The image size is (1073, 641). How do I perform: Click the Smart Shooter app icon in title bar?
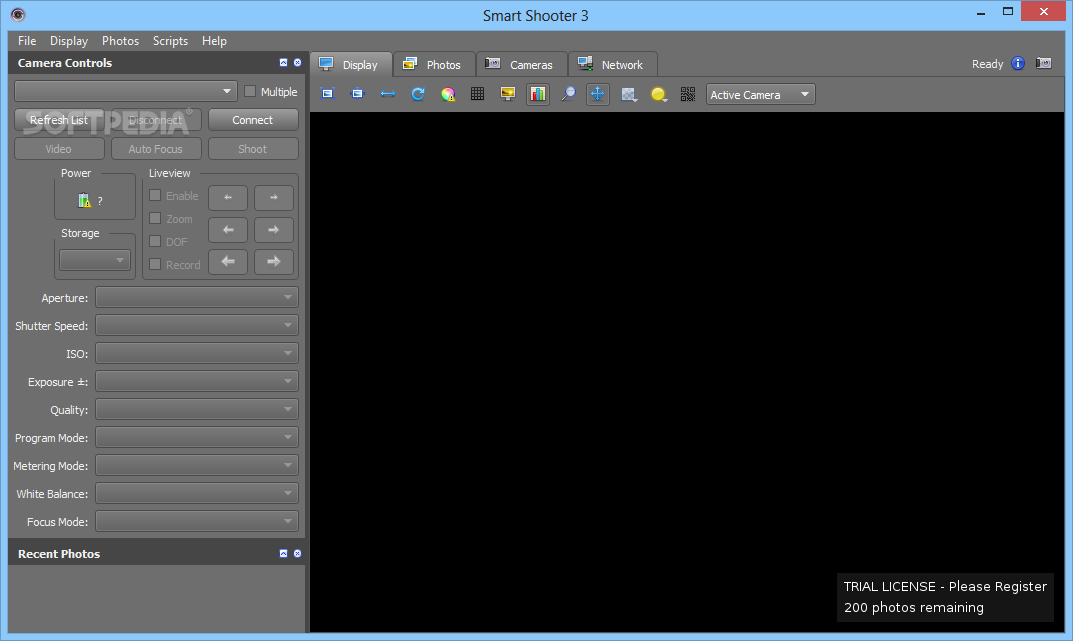(x=18, y=14)
